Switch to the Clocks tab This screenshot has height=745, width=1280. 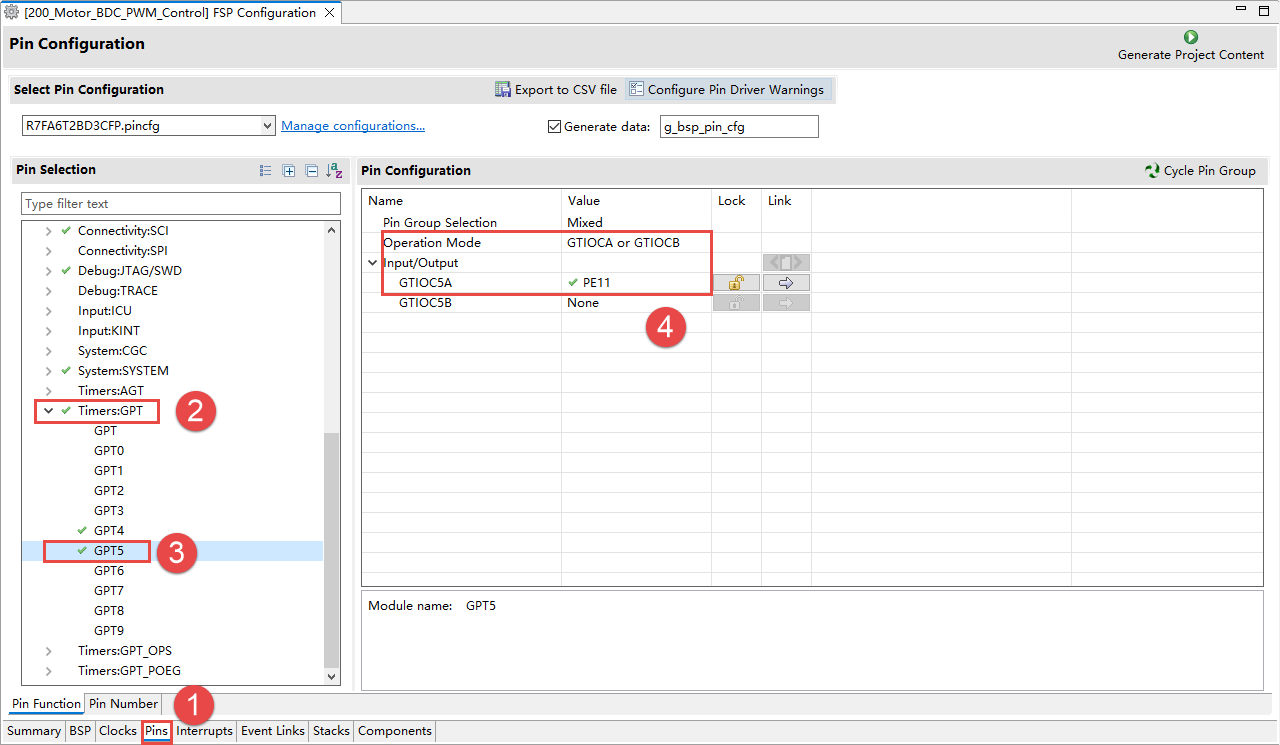[118, 731]
